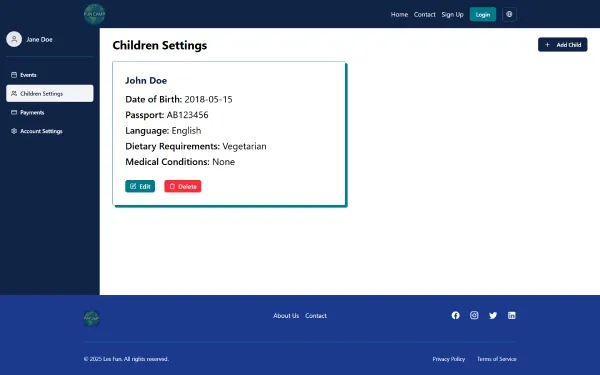Open the Facebook page from footer icon
Viewport: 600px width, 375px height.
tap(455, 315)
